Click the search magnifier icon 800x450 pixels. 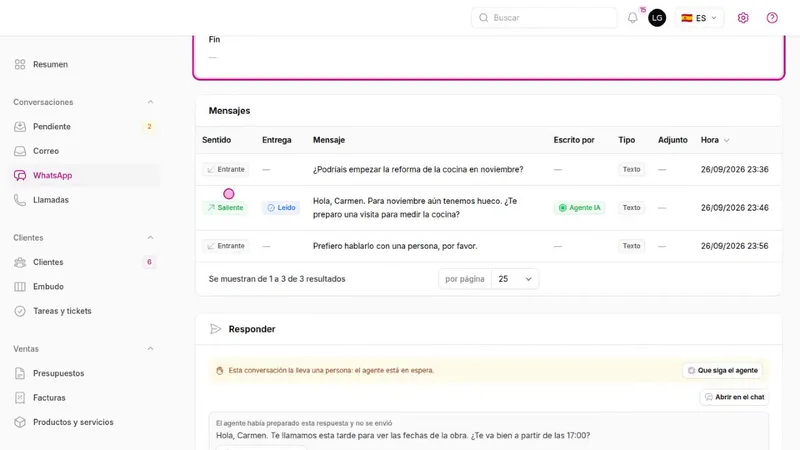[483, 18]
